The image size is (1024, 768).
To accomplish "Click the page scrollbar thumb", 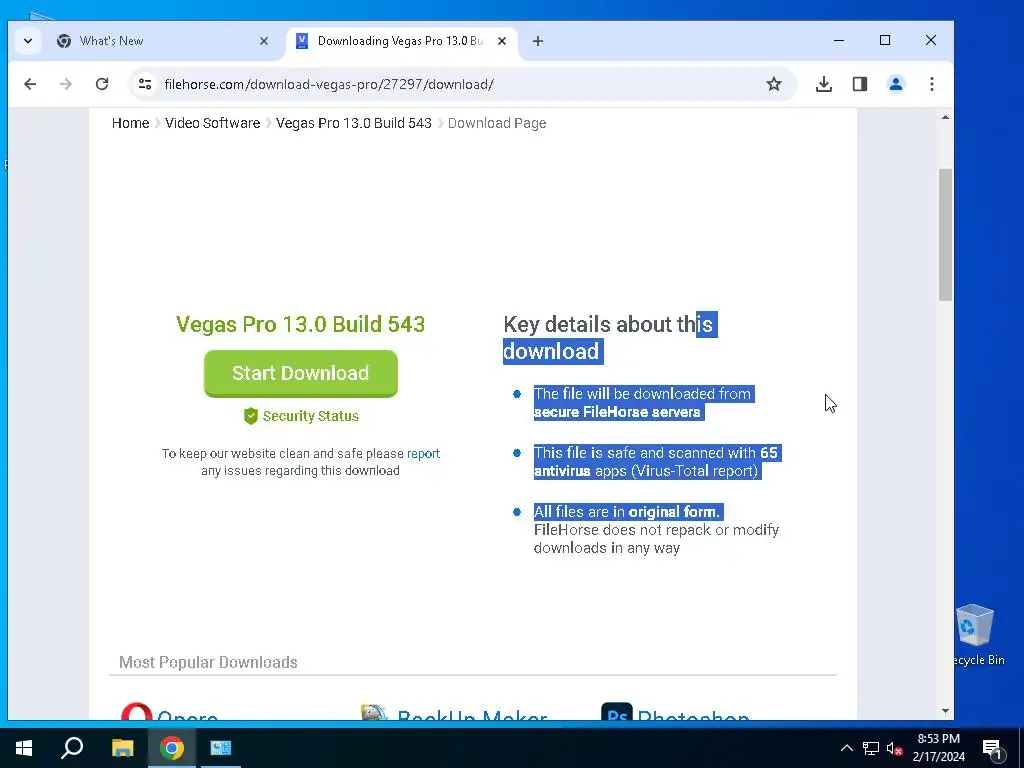I will pyautogui.click(x=945, y=235).
